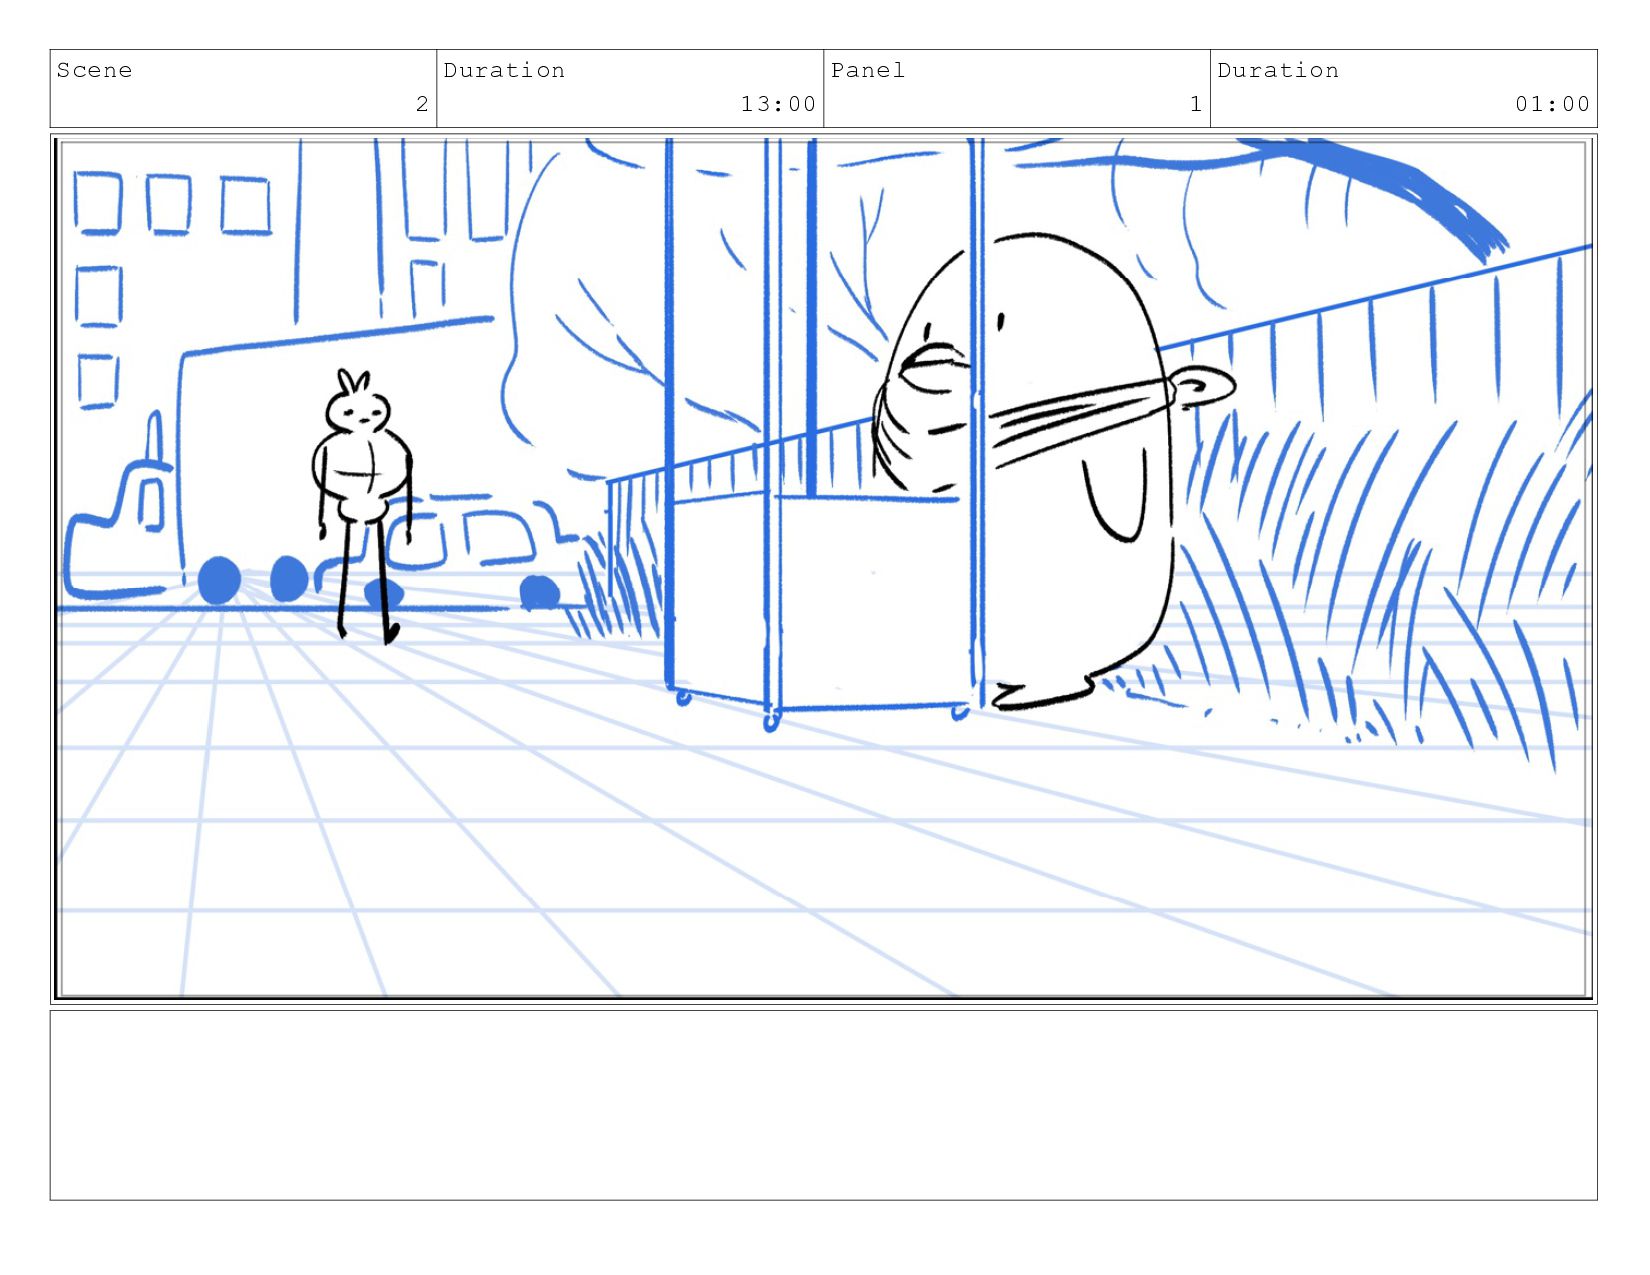Click the panel duration value 01:00
The image size is (1650, 1275).
(1552, 104)
